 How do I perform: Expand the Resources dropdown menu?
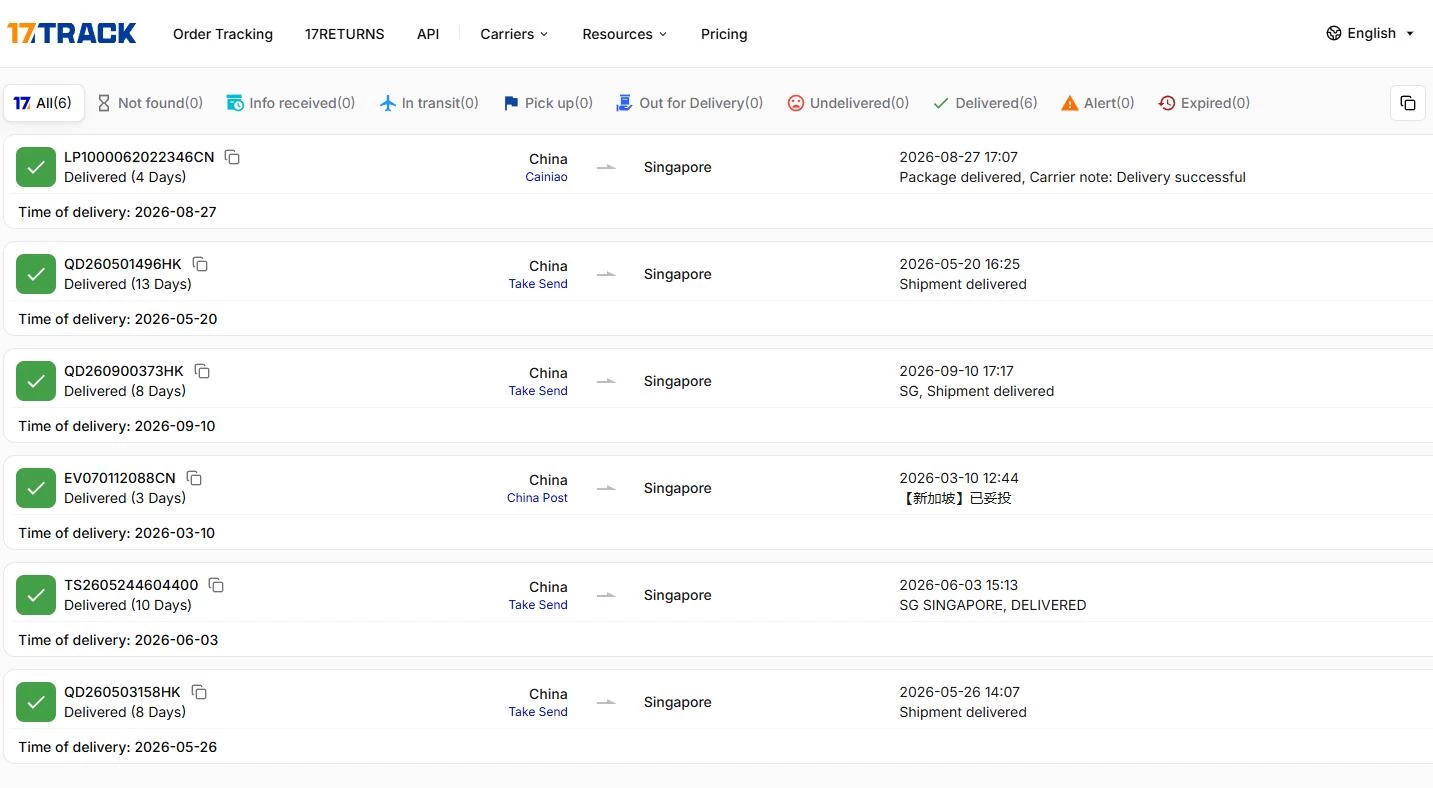pos(624,34)
